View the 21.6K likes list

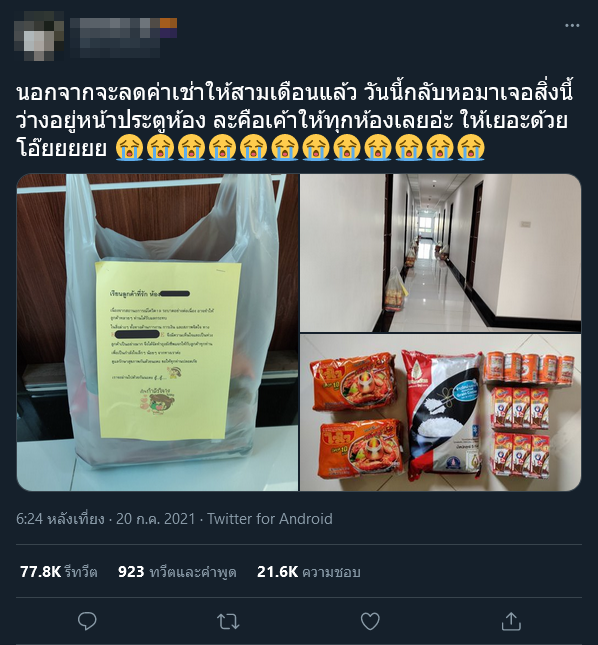[x=308, y=572]
